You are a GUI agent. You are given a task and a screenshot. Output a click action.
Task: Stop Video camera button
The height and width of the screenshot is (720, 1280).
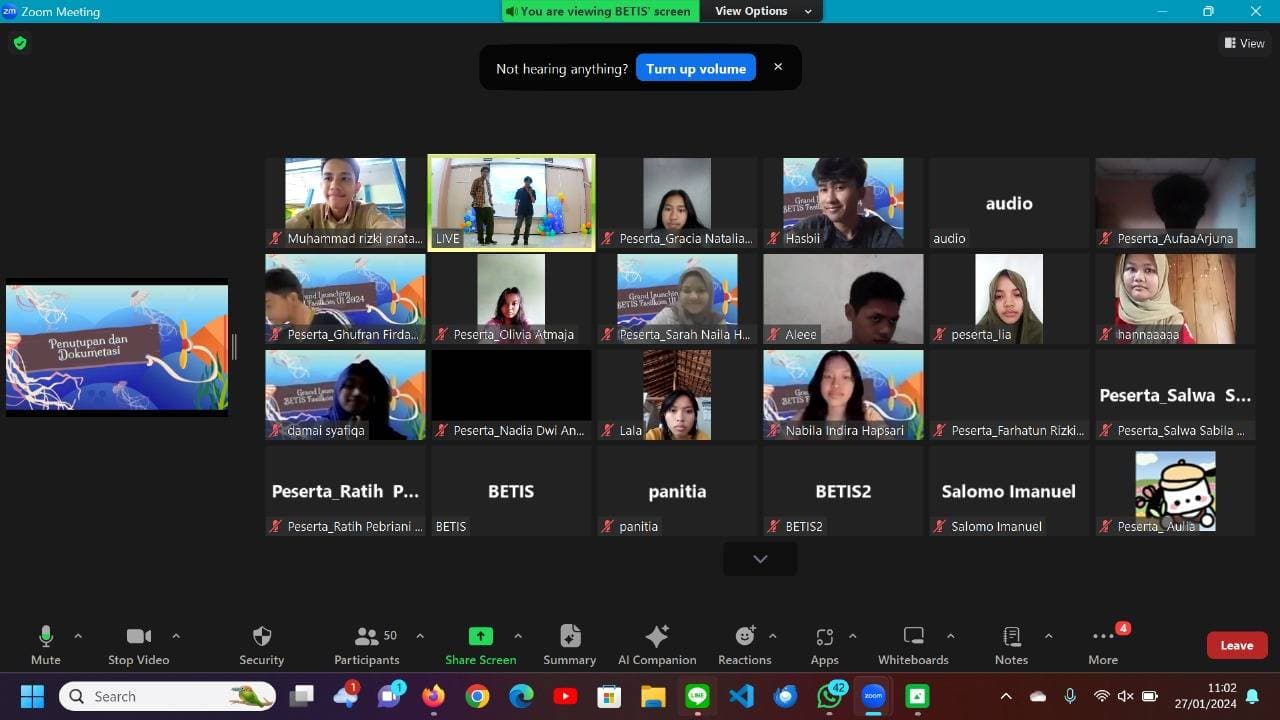click(139, 645)
